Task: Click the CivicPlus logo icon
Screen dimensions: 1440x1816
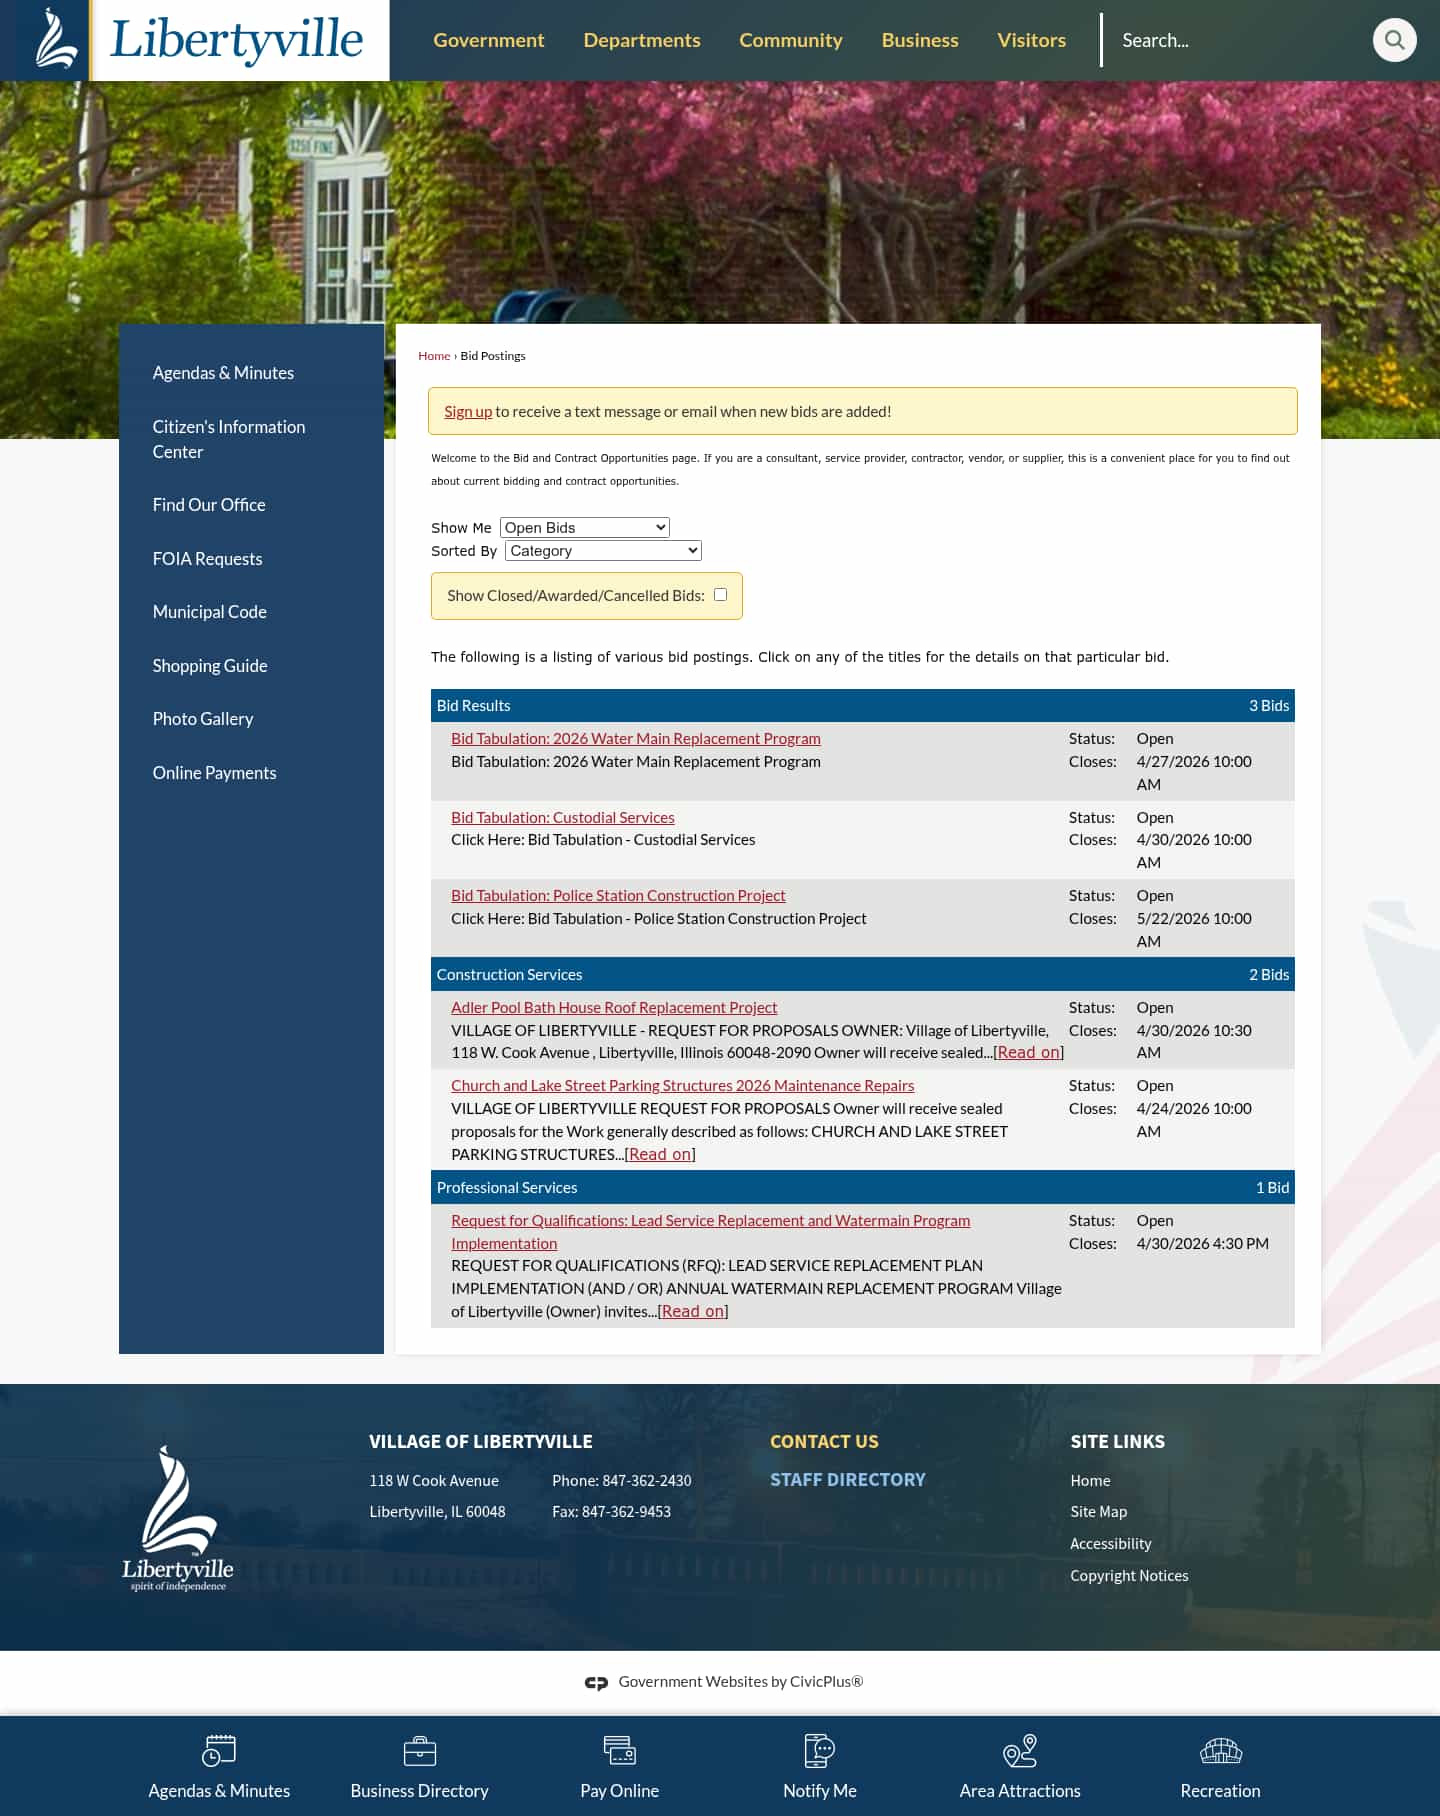Action: point(596,1683)
